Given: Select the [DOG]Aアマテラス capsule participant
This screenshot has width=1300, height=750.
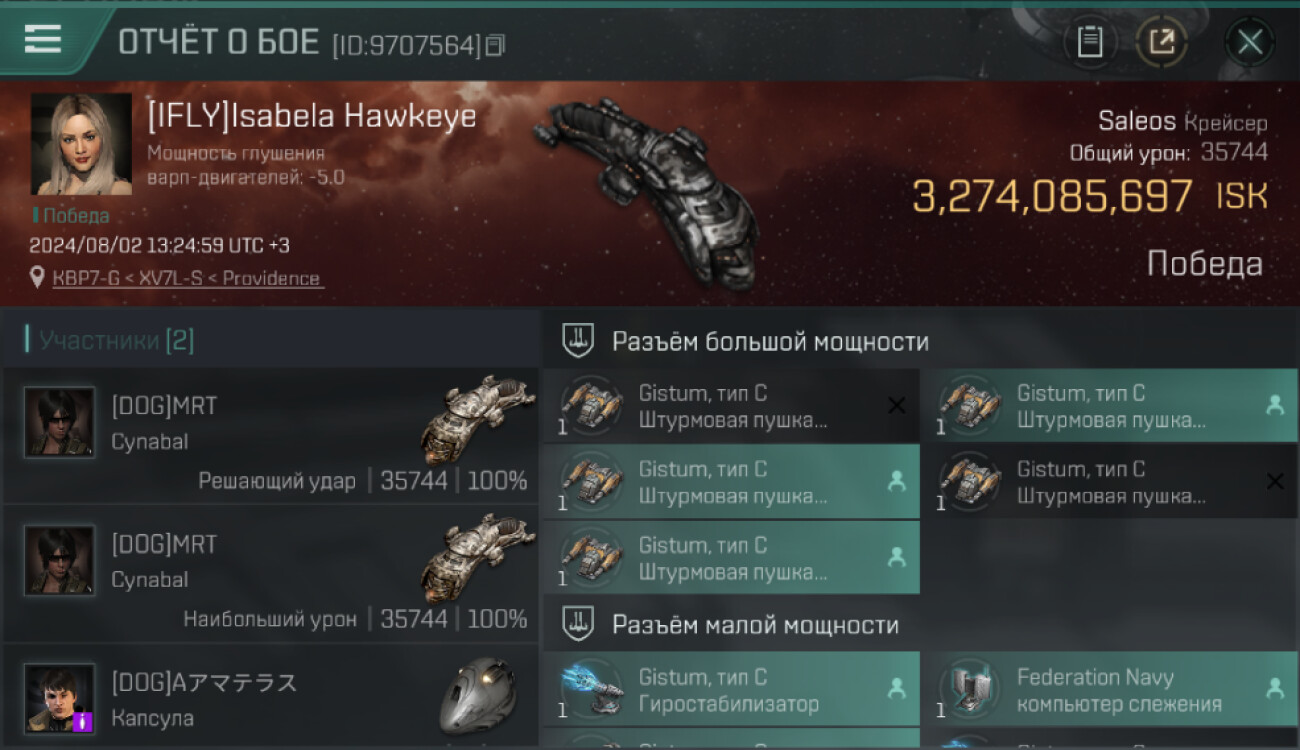Looking at the screenshot, I should (x=270, y=695).
